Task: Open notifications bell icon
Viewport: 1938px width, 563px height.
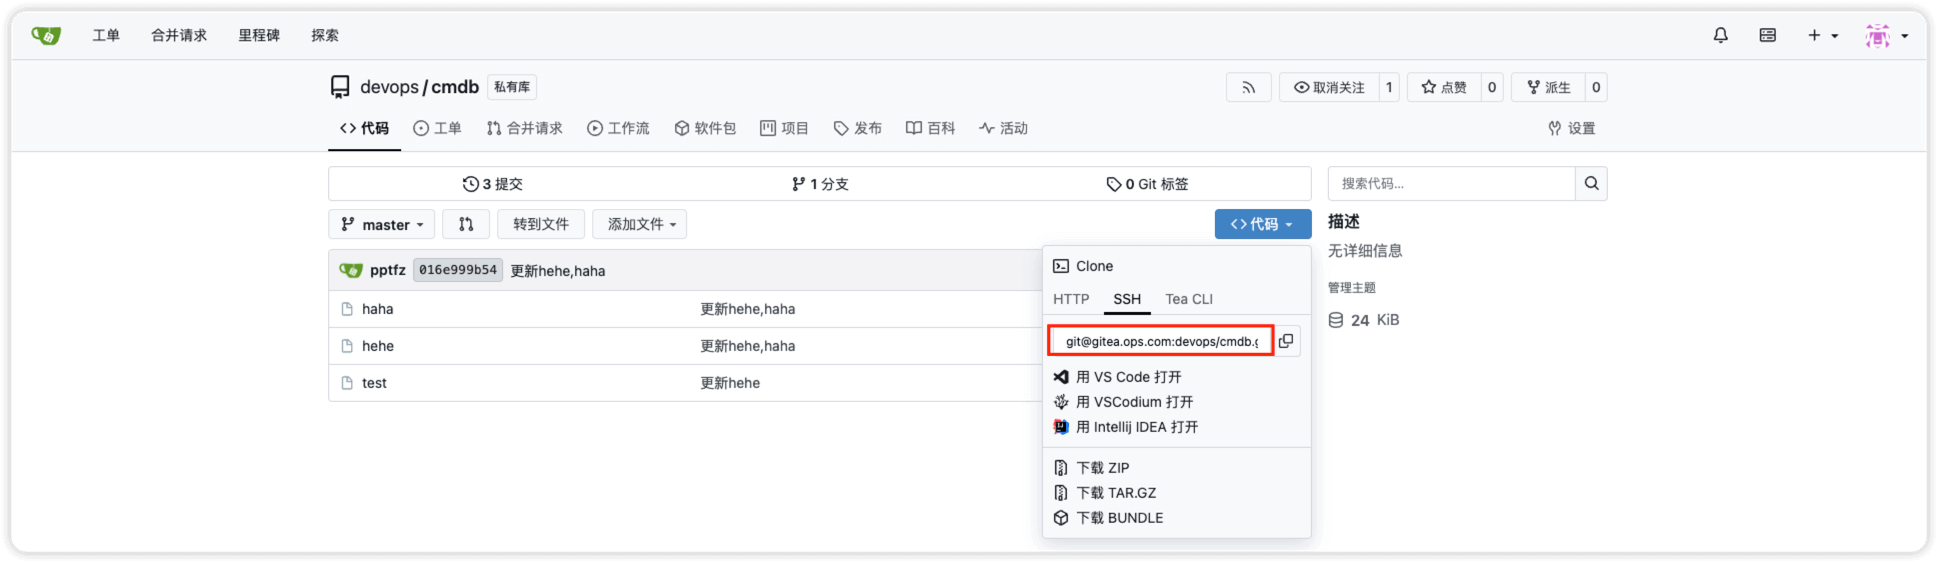Action: [x=1720, y=35]
